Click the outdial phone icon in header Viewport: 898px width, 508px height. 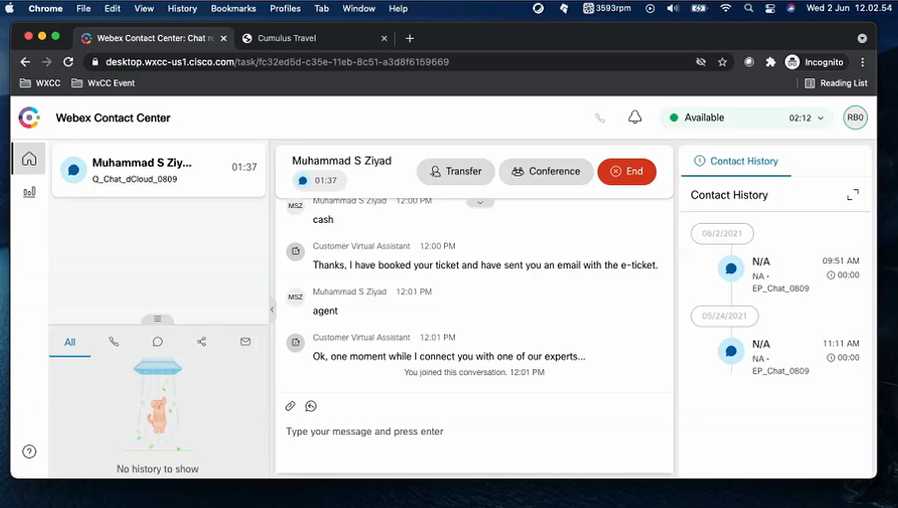600,118
